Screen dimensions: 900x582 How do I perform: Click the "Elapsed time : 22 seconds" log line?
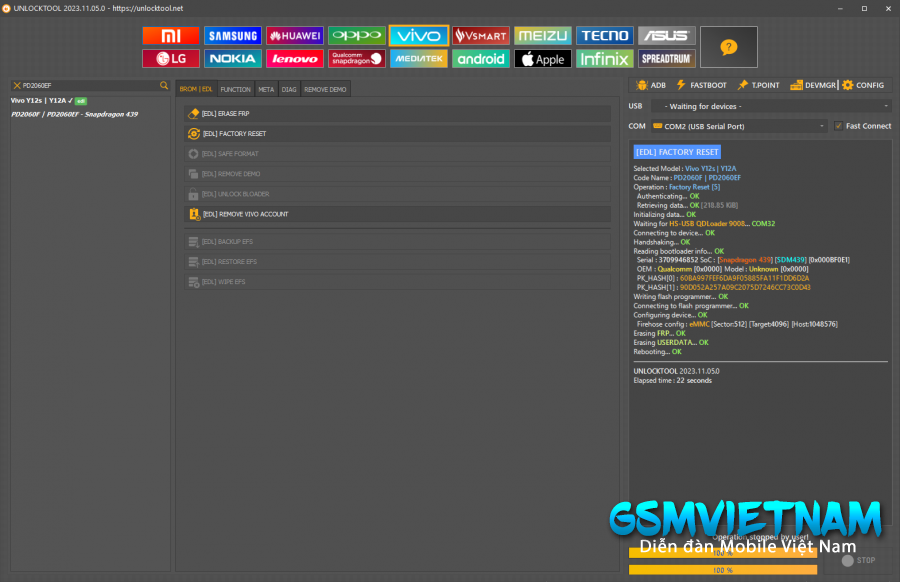tap(672, 381)
